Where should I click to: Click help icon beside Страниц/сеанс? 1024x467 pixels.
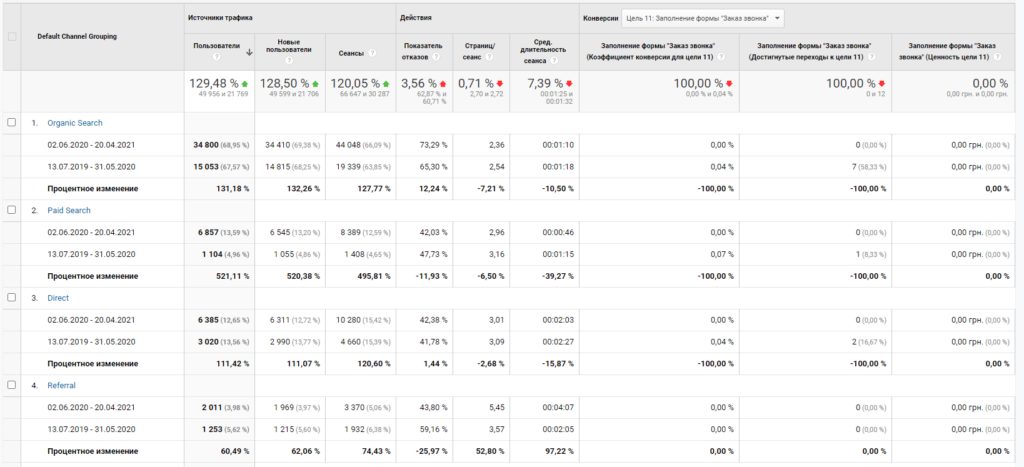(490, 57)
